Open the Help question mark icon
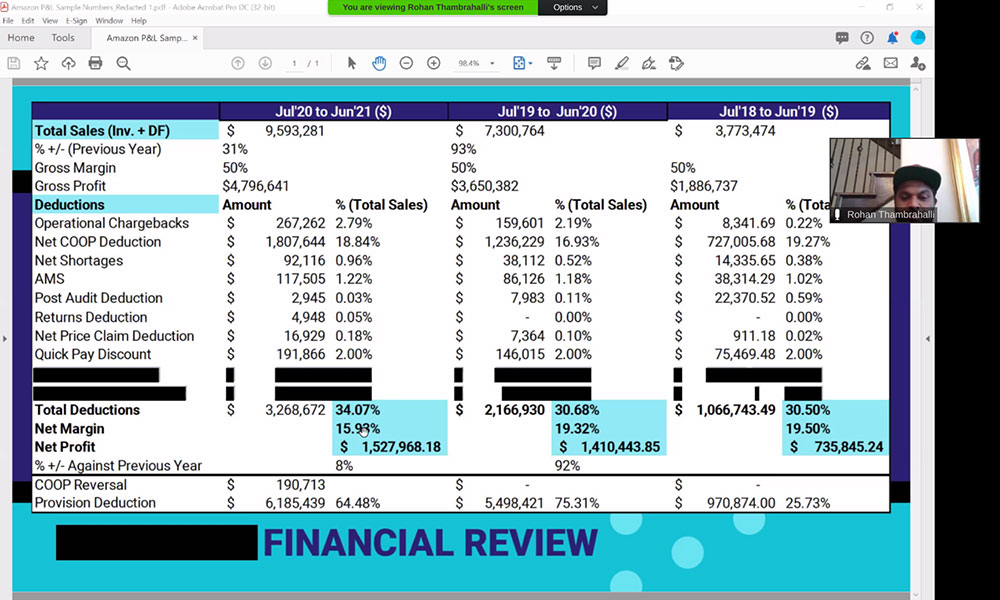The image size is (1000, 600). (867, 38)
